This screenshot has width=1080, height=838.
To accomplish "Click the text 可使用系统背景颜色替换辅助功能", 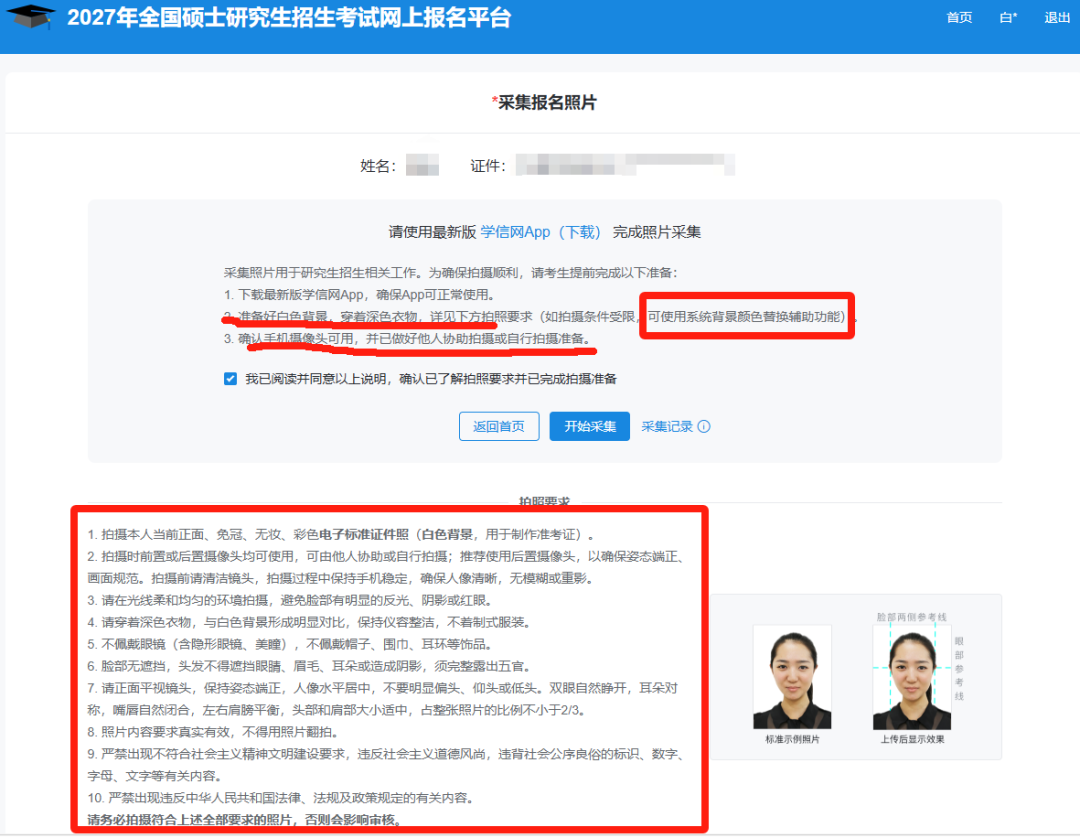I will coord(747,317).
